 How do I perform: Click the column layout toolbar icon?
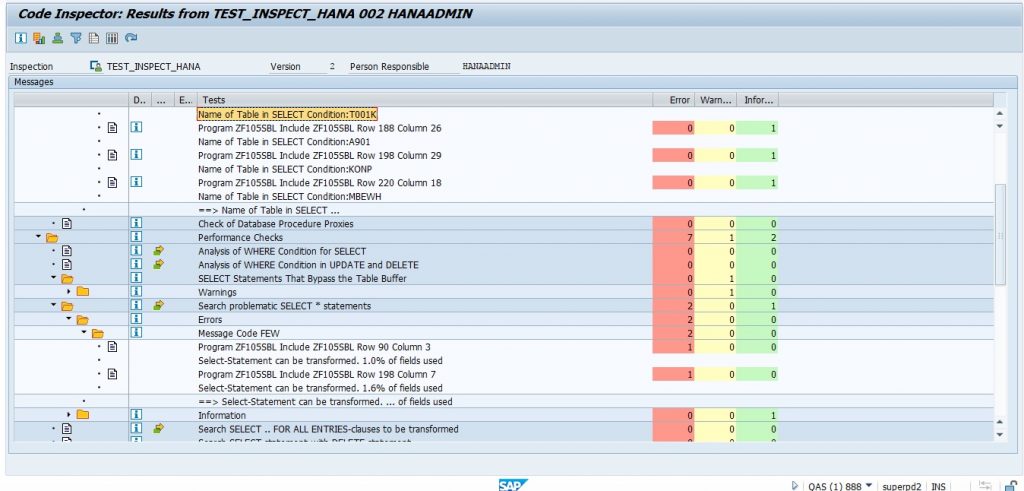coord(112,39)
